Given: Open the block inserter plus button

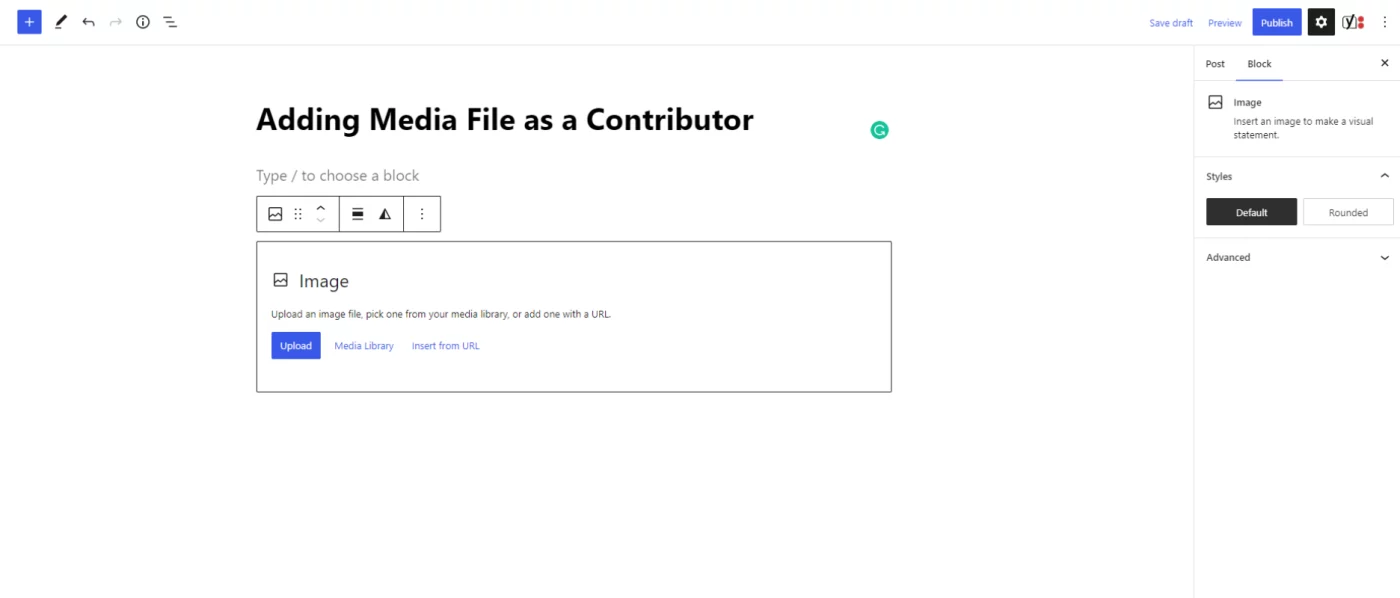Looking at the screenshot, I should [x=29, y=22].
